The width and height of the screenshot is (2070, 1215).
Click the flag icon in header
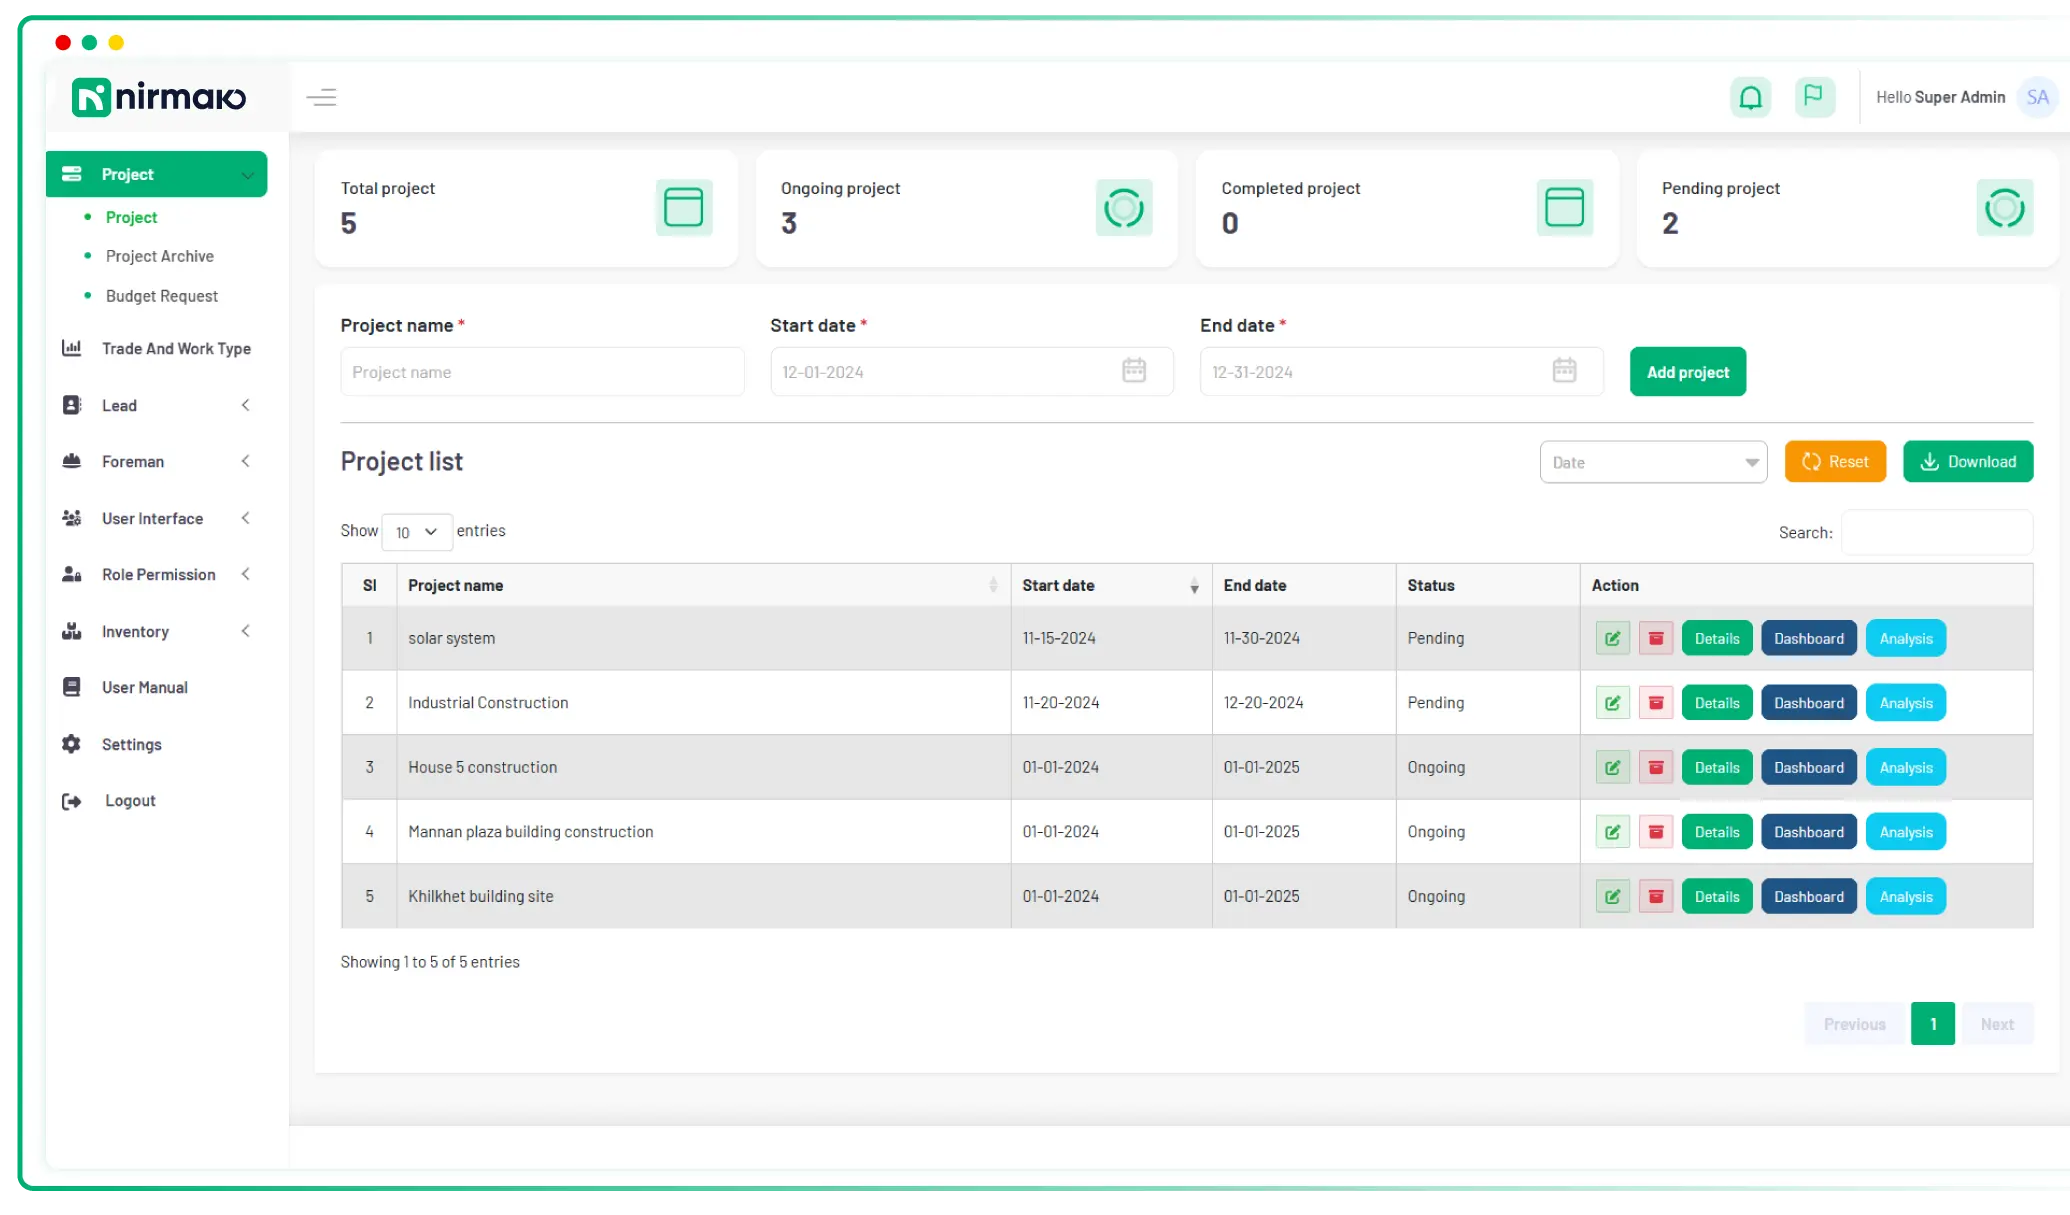pyautogui.click(x=1813, y=97)
